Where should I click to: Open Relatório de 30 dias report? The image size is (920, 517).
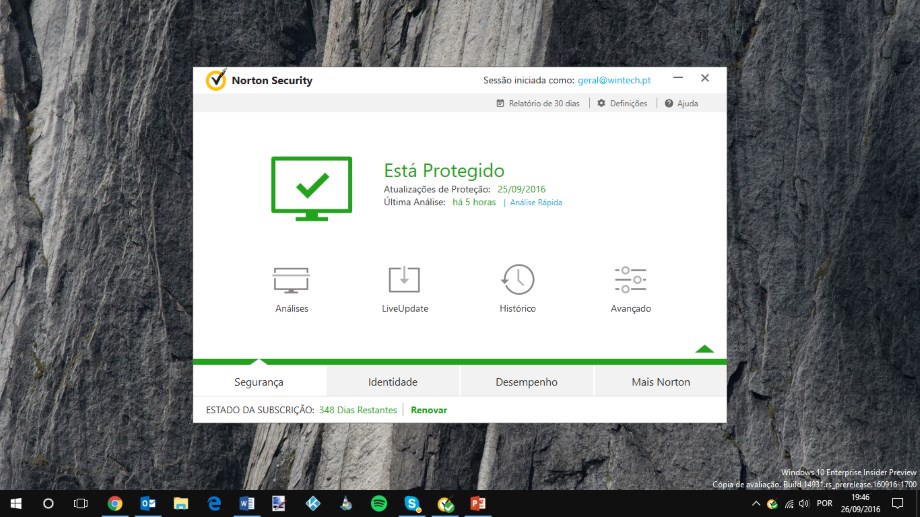coord(538,103)
